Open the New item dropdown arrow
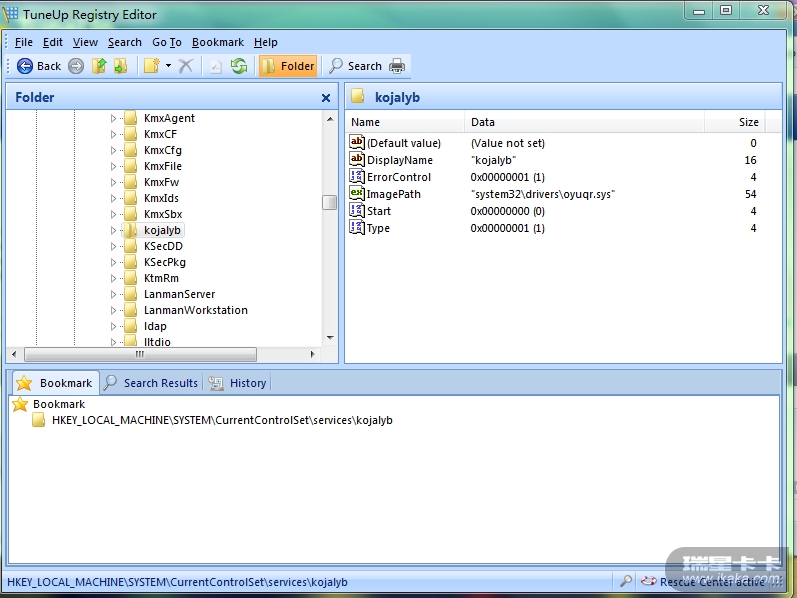 point(168,66)
